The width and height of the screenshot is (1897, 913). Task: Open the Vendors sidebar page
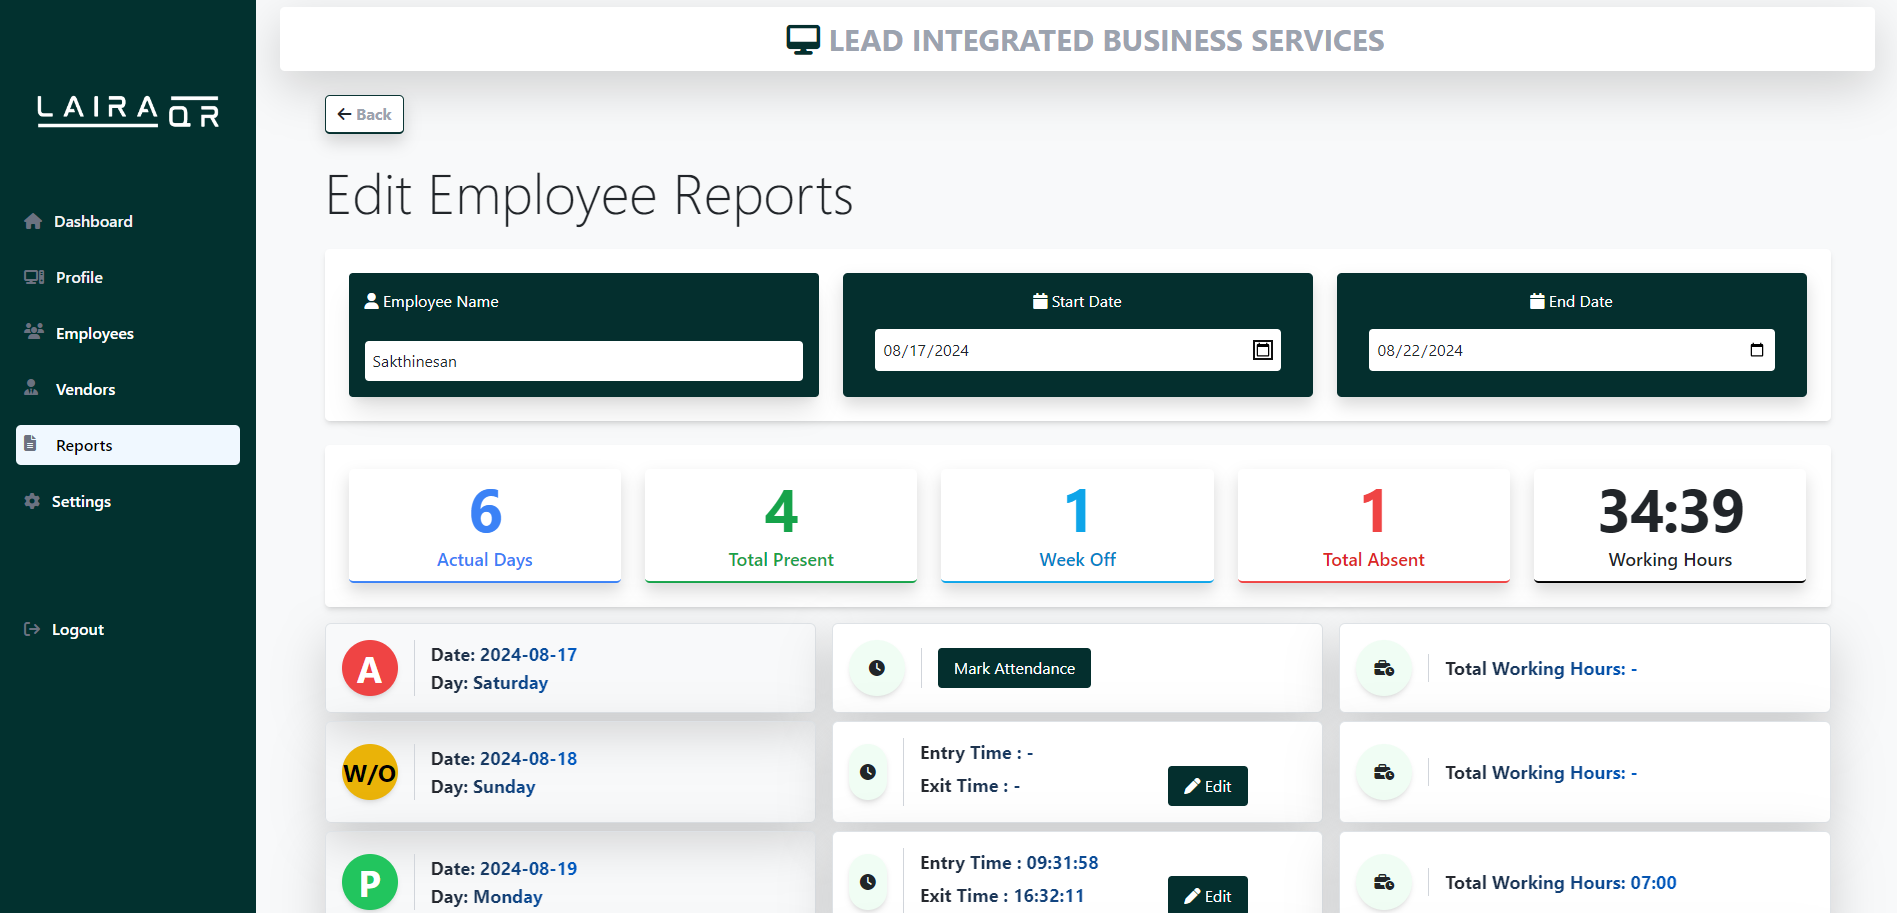tap(85, 389)
